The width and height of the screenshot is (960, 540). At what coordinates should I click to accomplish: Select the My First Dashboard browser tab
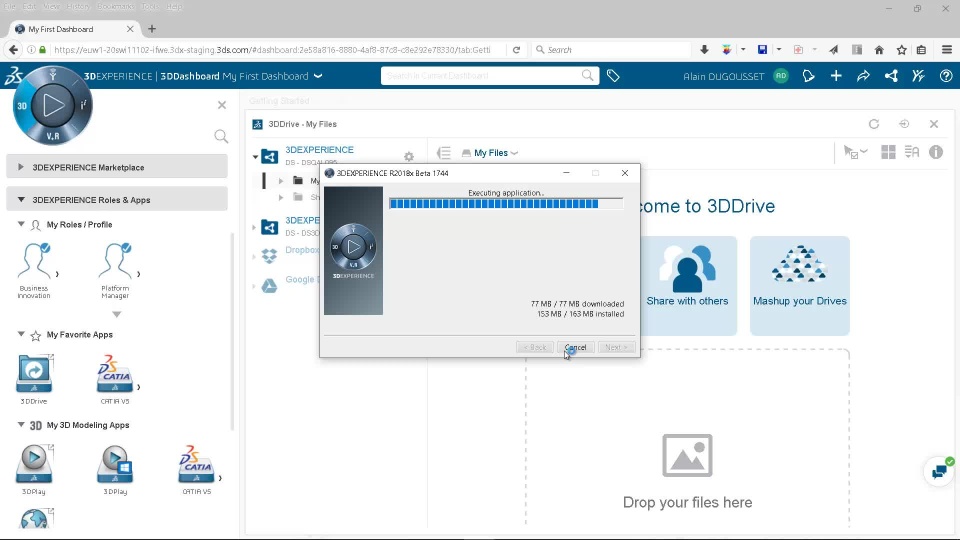click(x=73, y=29)
